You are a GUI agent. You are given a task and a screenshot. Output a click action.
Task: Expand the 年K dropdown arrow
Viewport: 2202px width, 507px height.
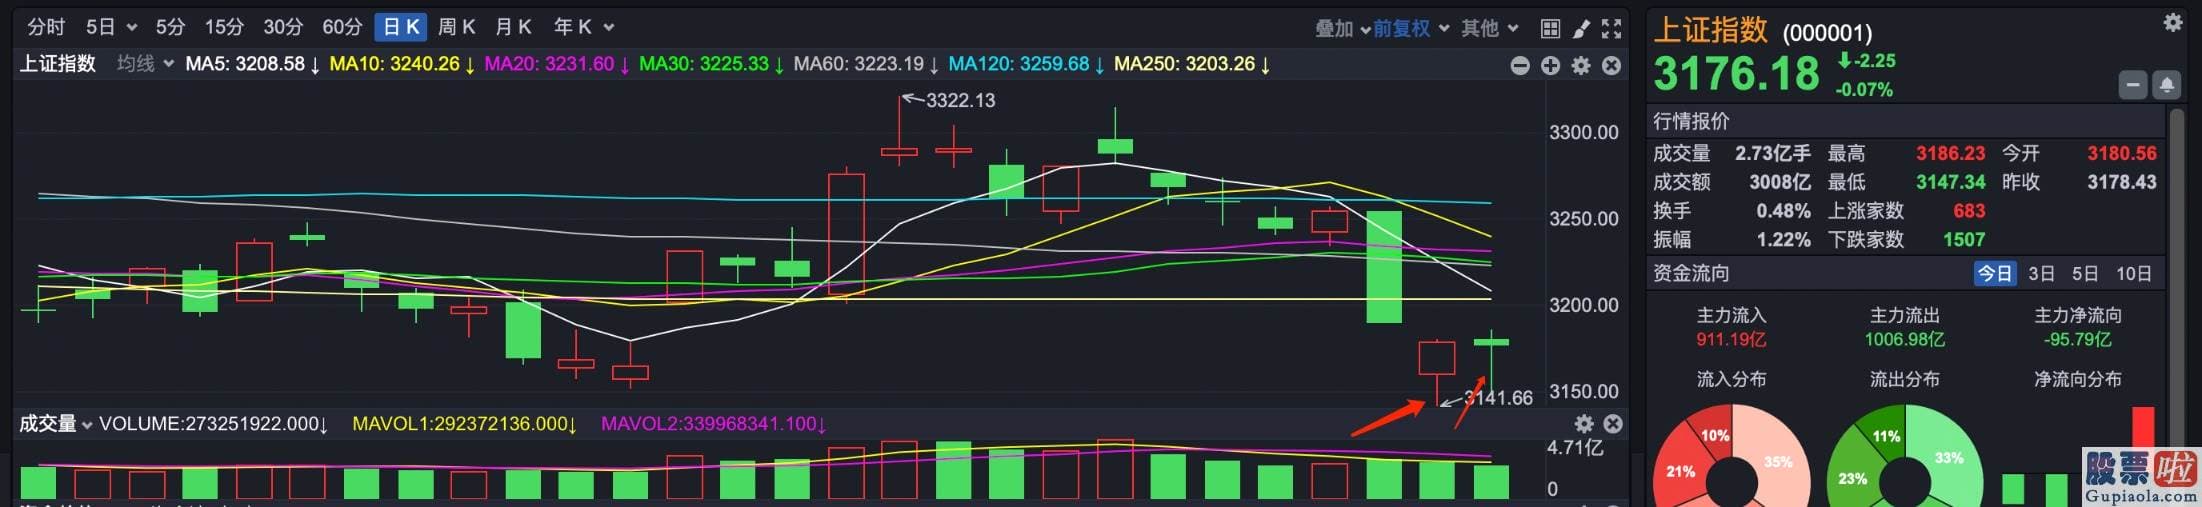608,28
